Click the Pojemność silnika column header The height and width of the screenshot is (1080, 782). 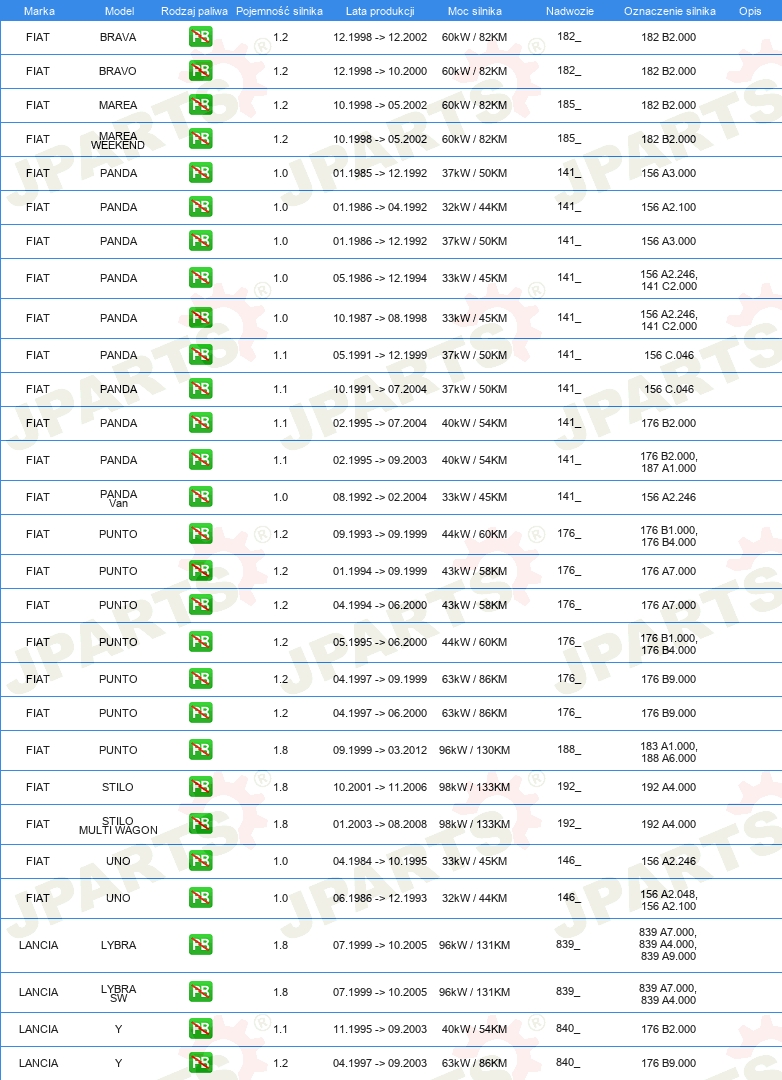pos(279,11)
